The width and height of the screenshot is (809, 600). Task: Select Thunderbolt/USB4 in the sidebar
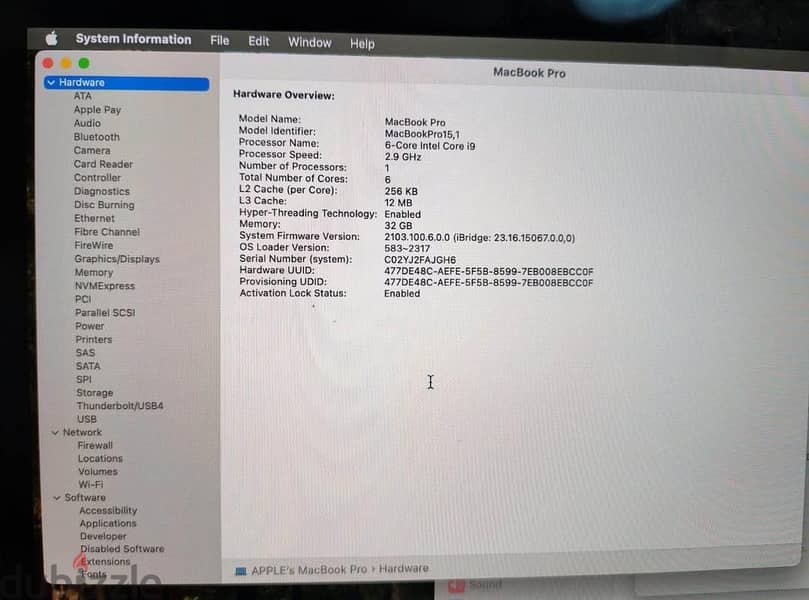[120, 406]
